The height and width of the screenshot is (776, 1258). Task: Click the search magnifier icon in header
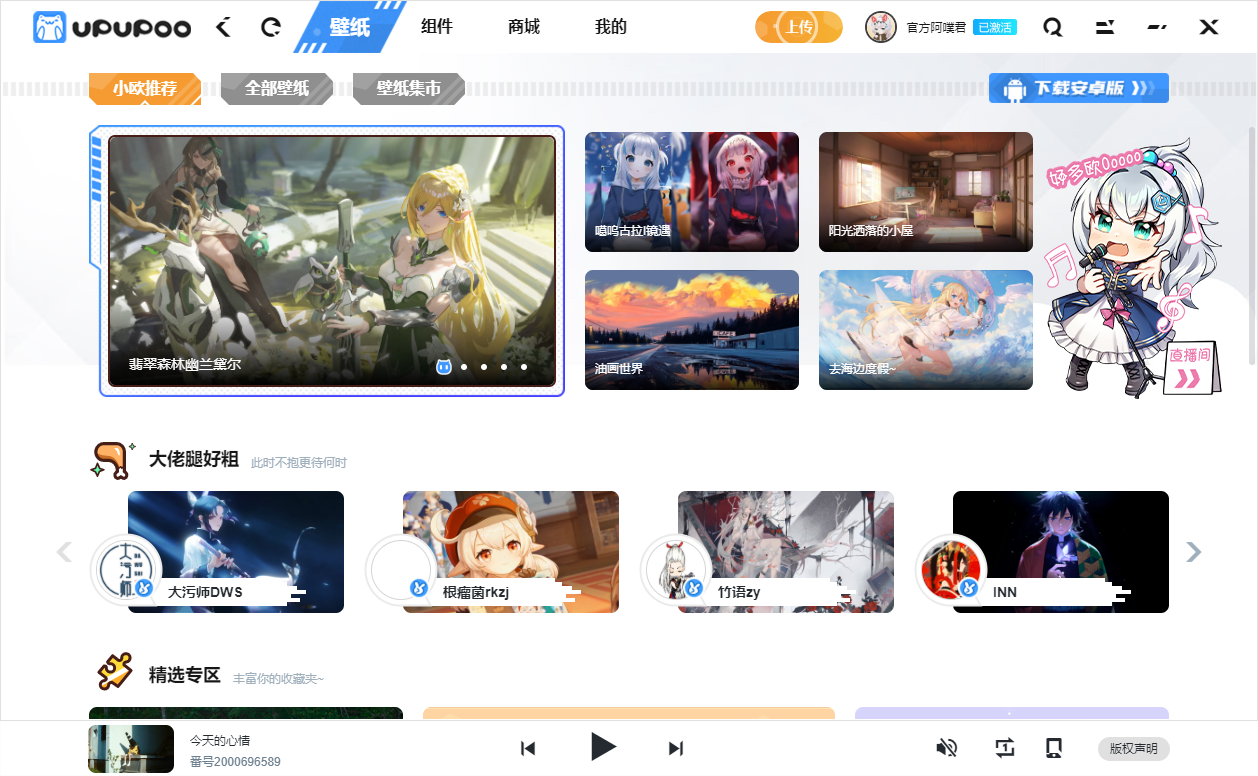click(1052, 27)
